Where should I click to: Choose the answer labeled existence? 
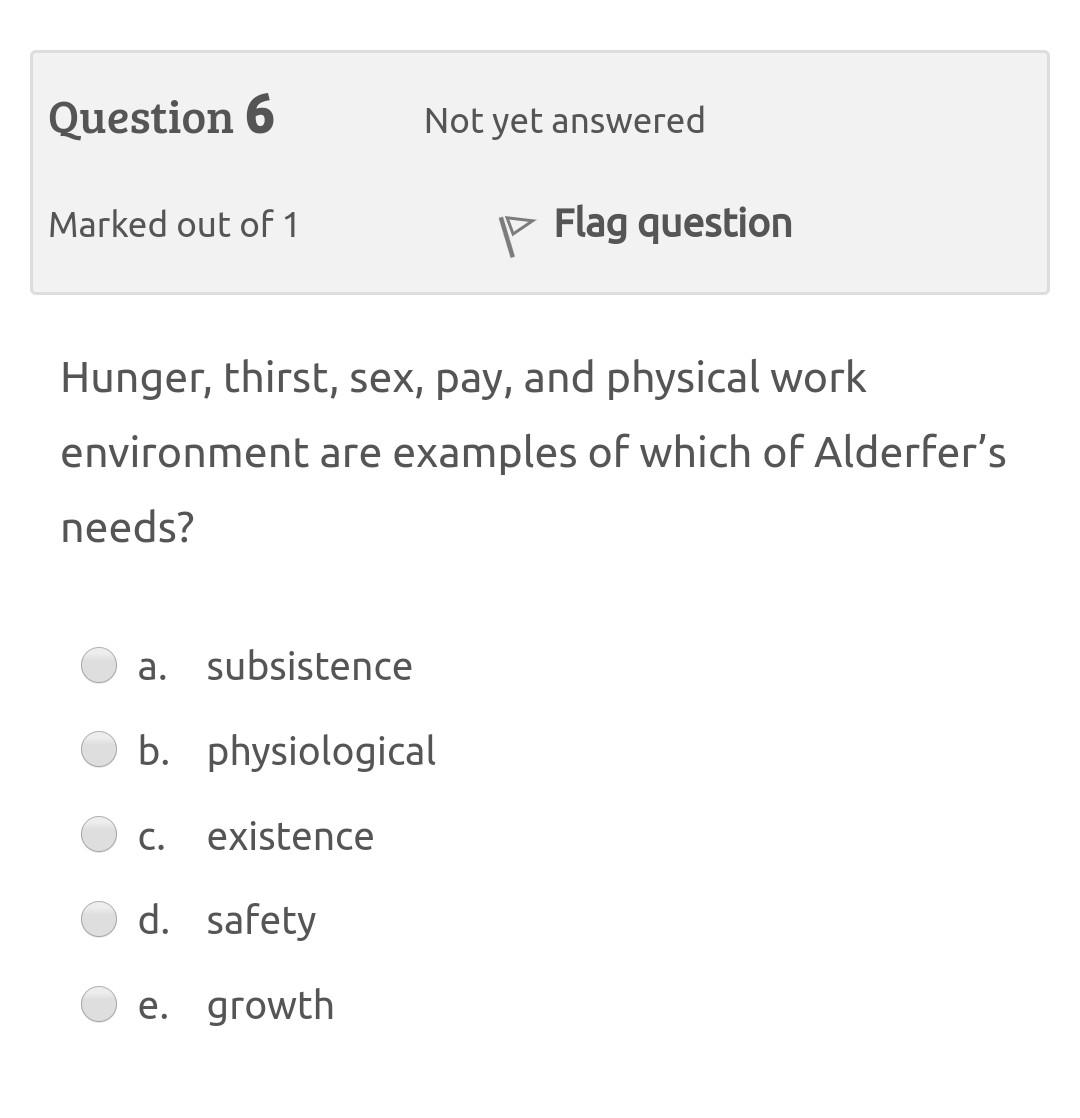289,835
